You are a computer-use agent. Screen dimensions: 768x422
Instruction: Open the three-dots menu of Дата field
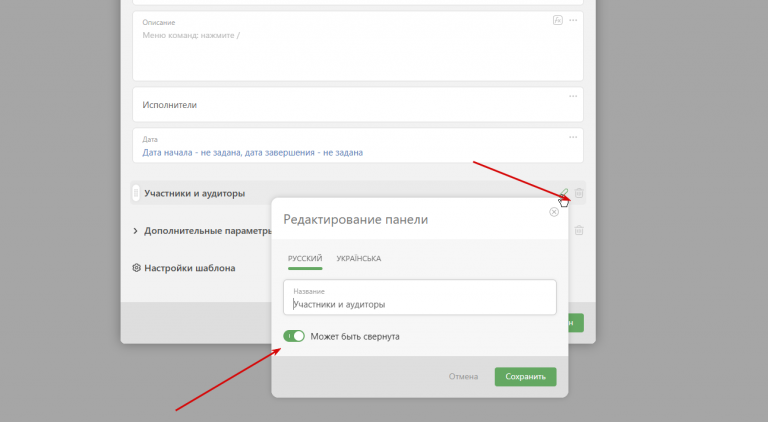click(573, 137)
